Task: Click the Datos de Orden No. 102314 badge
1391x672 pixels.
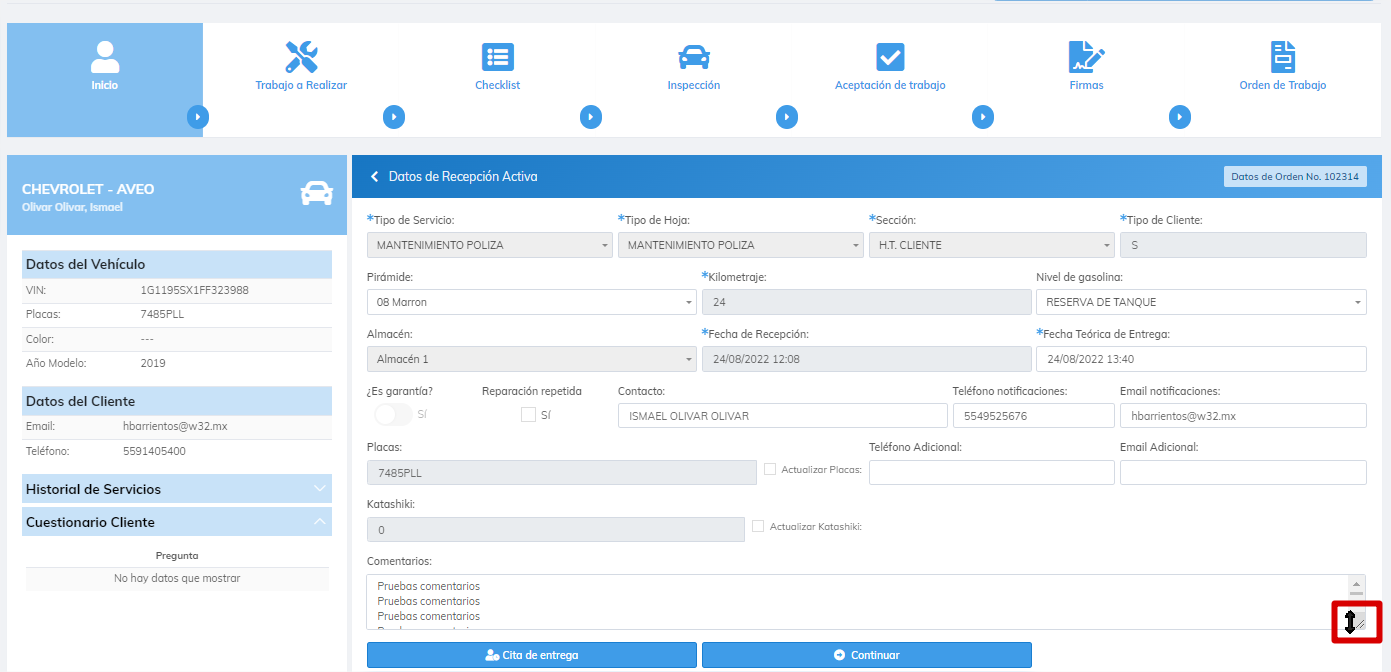Action: click(1295, 177)
